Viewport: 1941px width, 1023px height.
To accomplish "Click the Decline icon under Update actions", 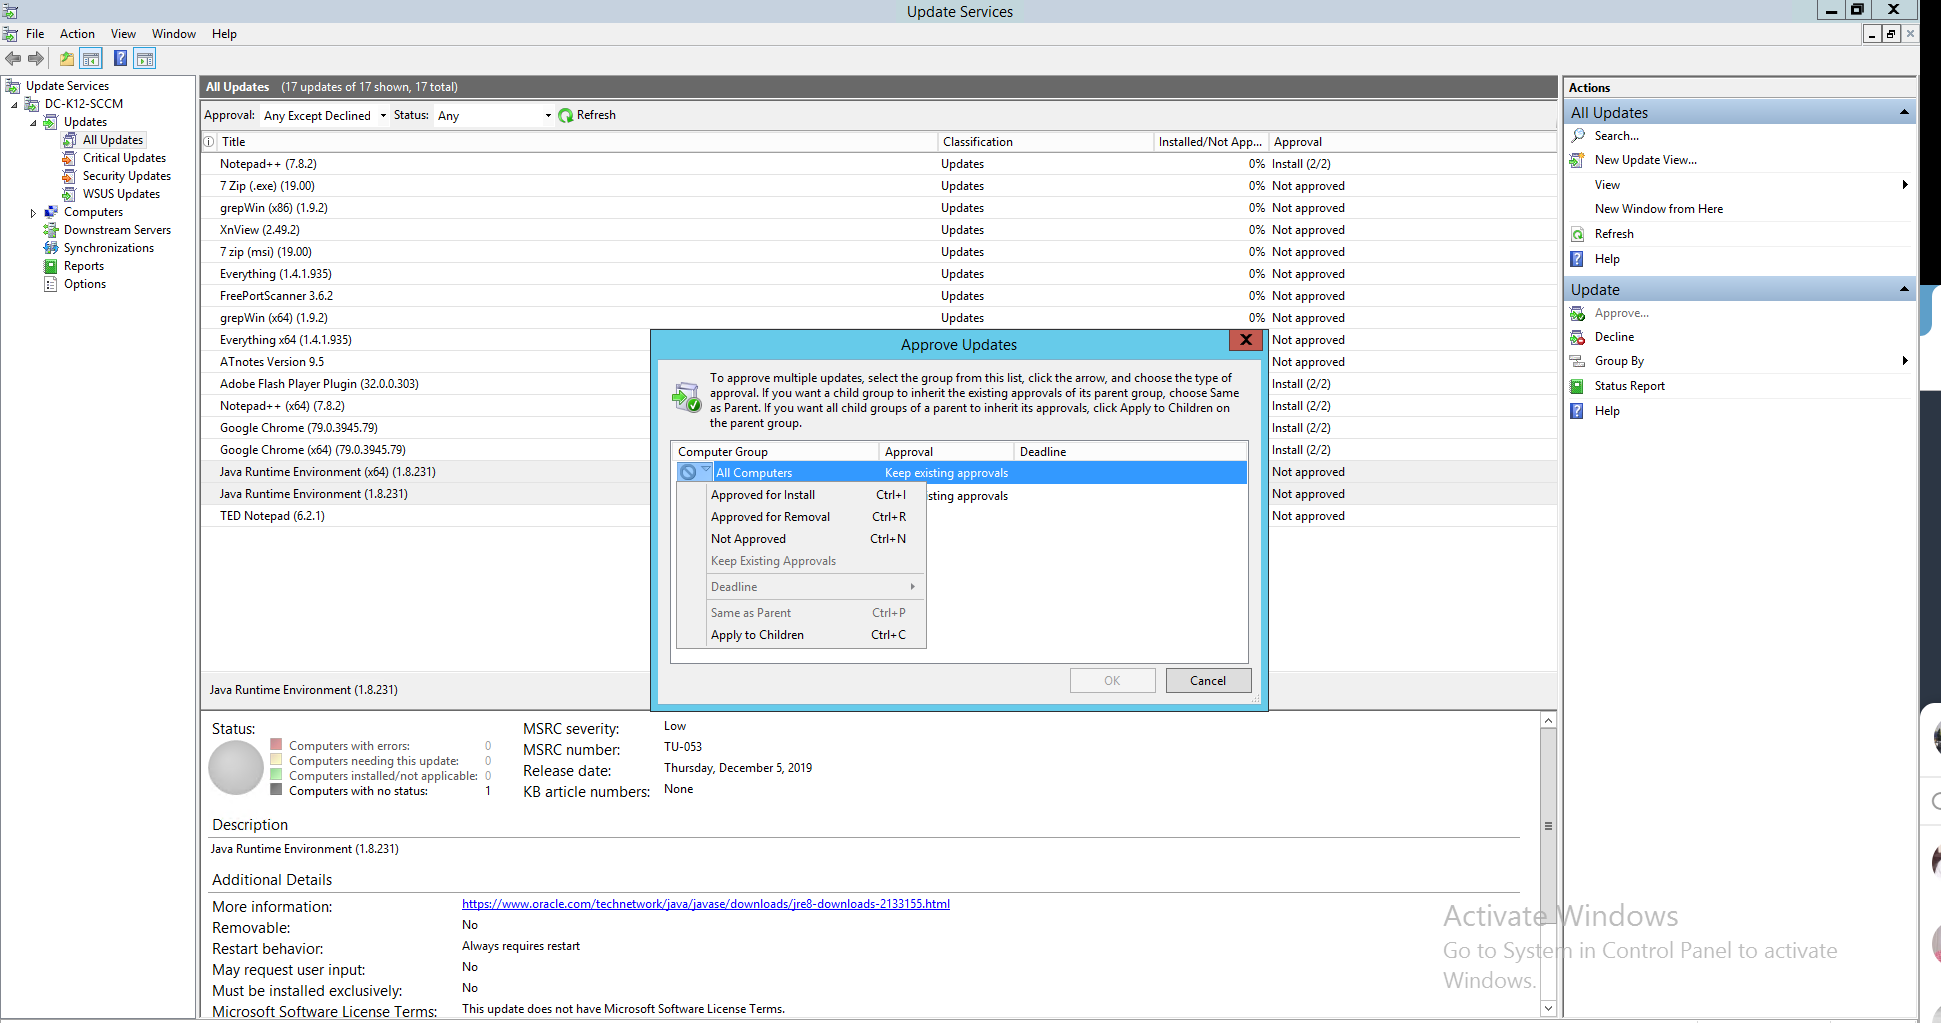I will [x=1579, y=337].
